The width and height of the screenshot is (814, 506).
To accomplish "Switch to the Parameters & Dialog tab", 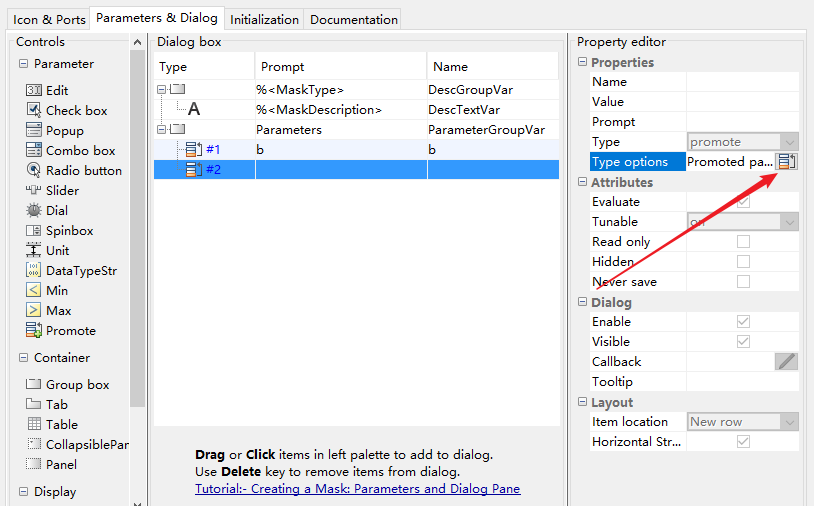I will click(157, 18).
